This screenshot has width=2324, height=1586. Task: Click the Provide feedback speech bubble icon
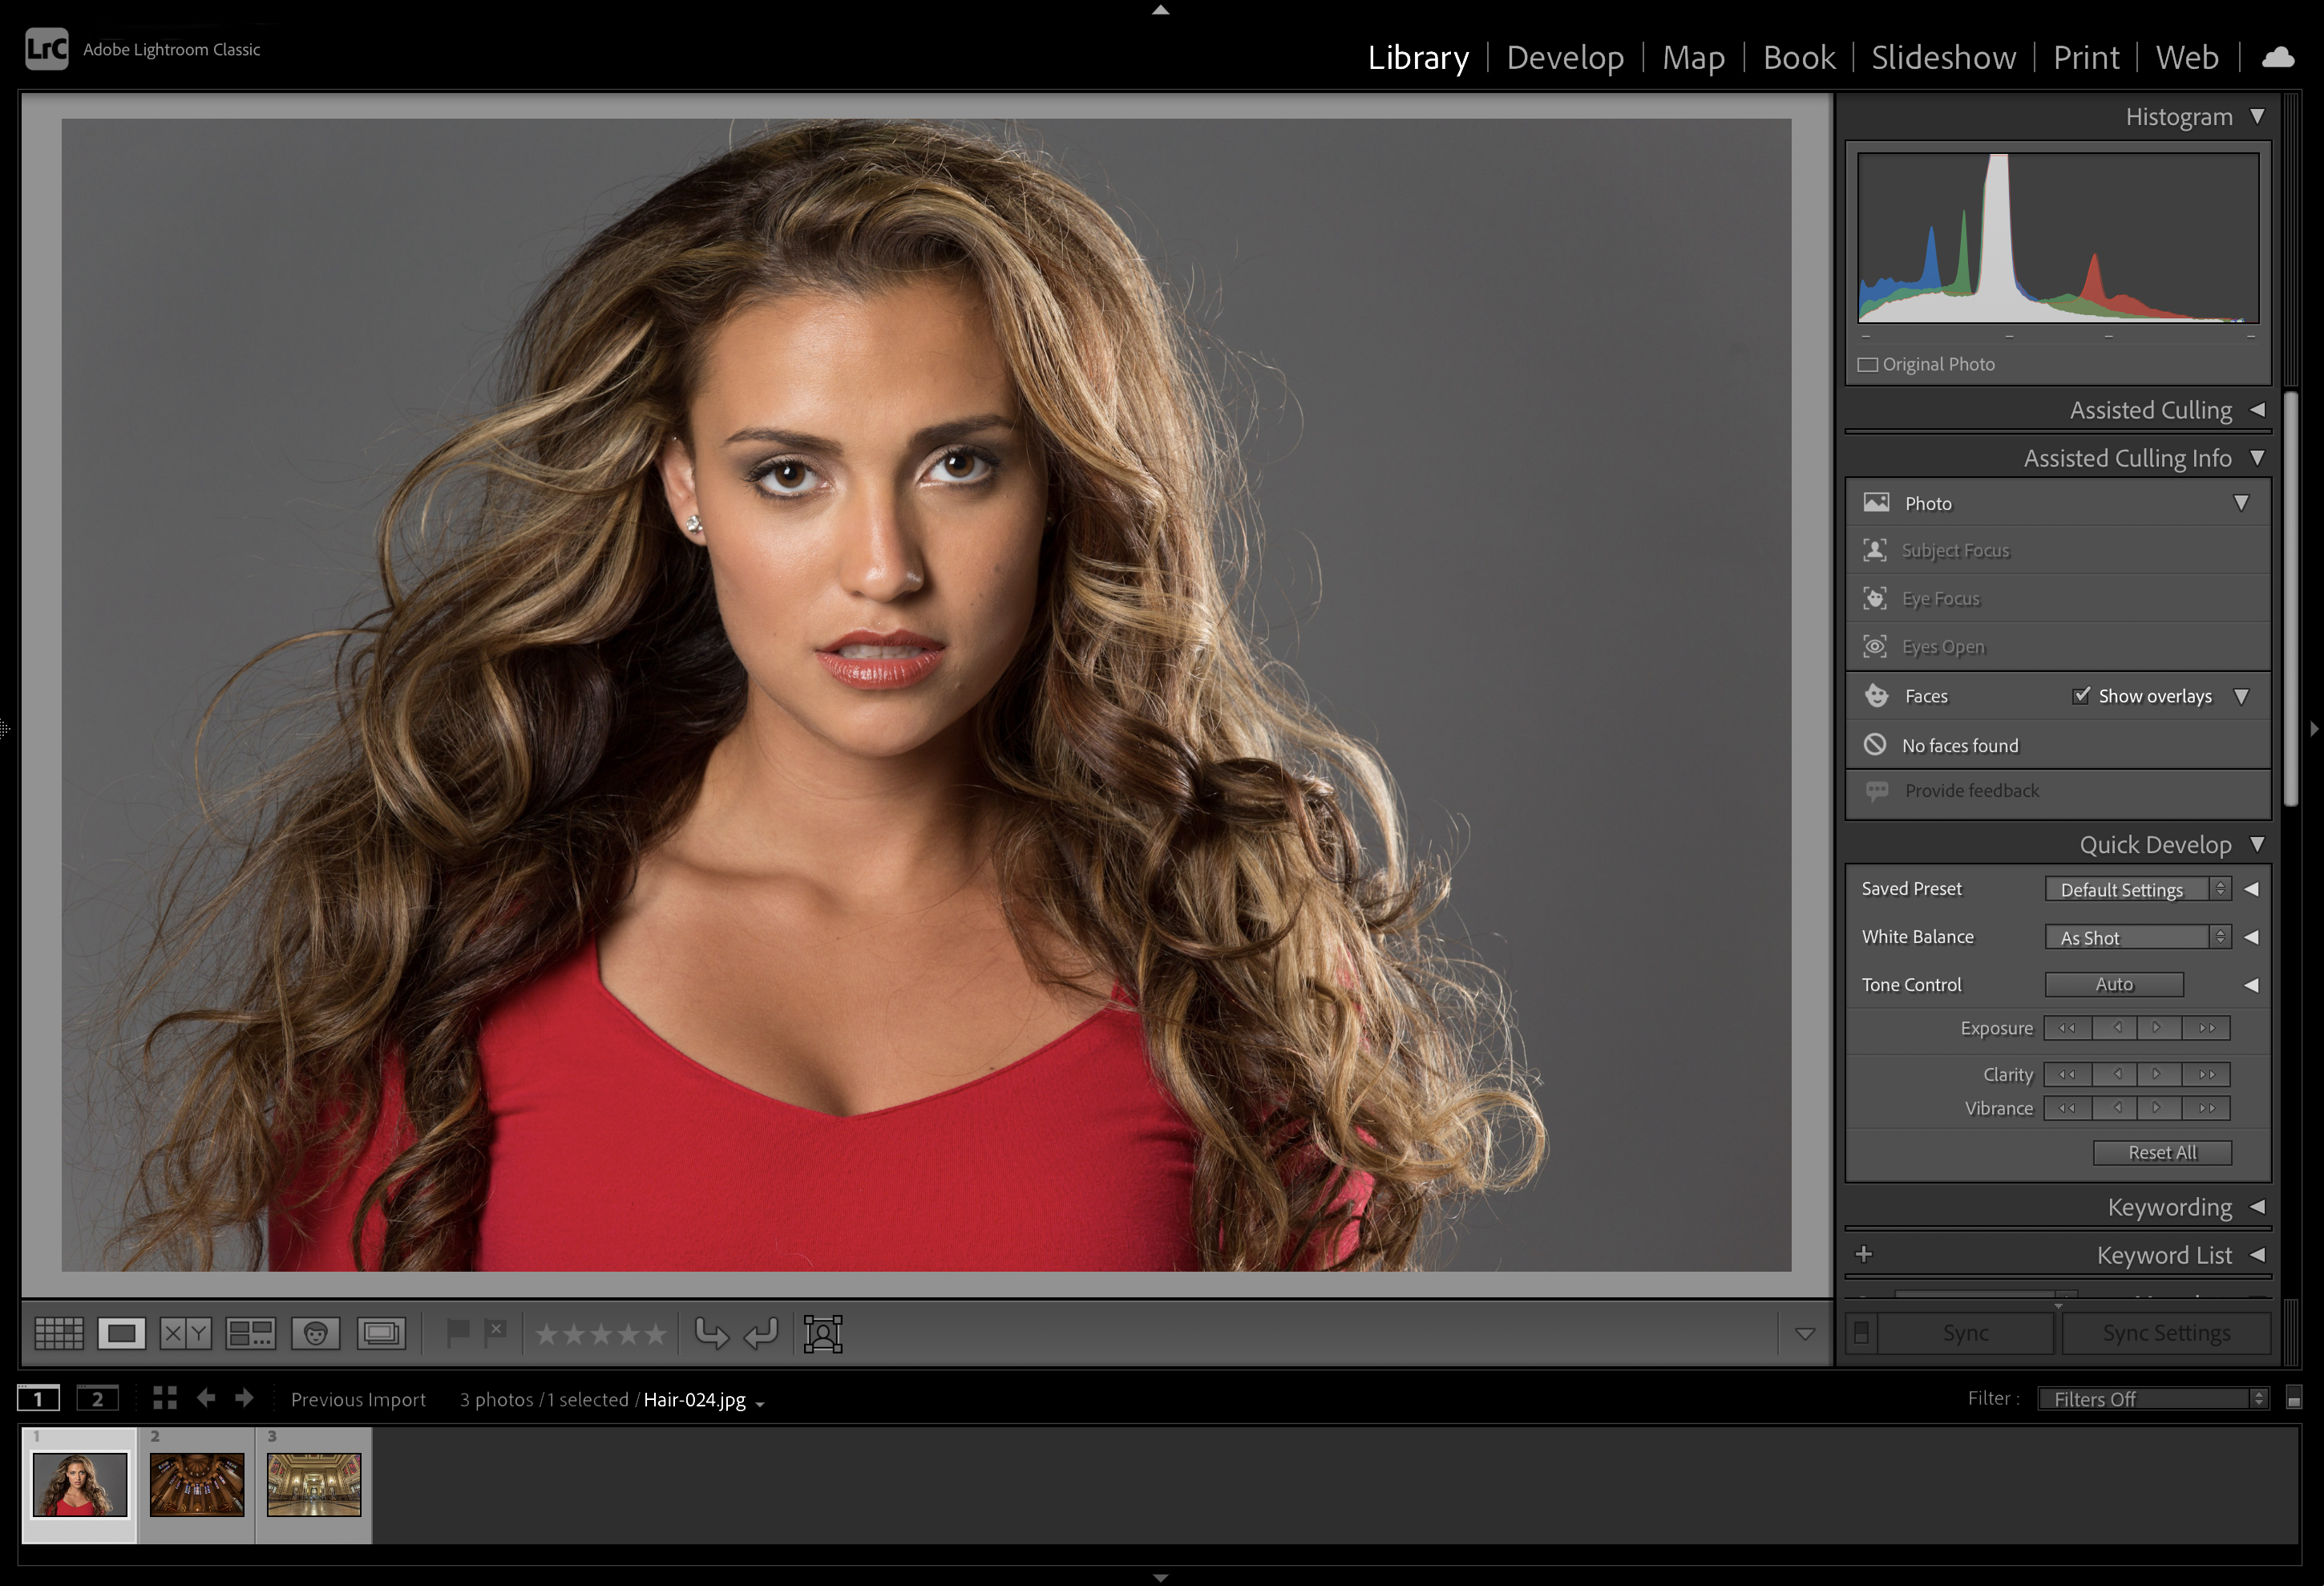pyautogui.click(x=1877, y=791)
